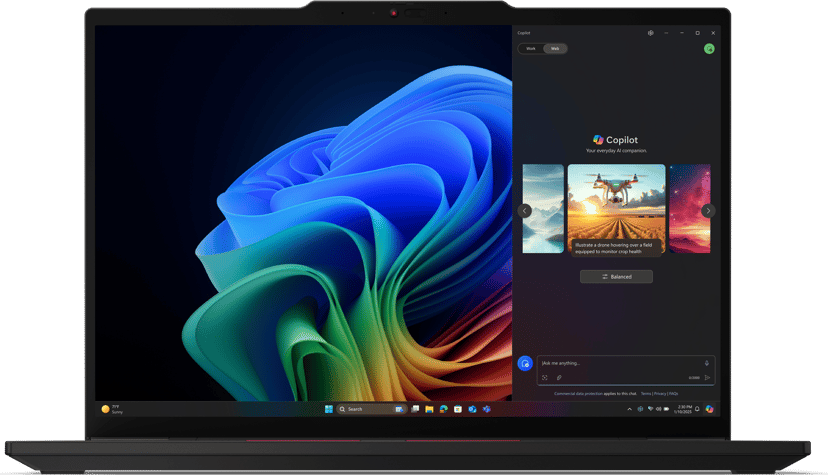Viewport: 828px width, 475px height.
Task: Maximize the Copilot window
Action: (x=698, y=33)
